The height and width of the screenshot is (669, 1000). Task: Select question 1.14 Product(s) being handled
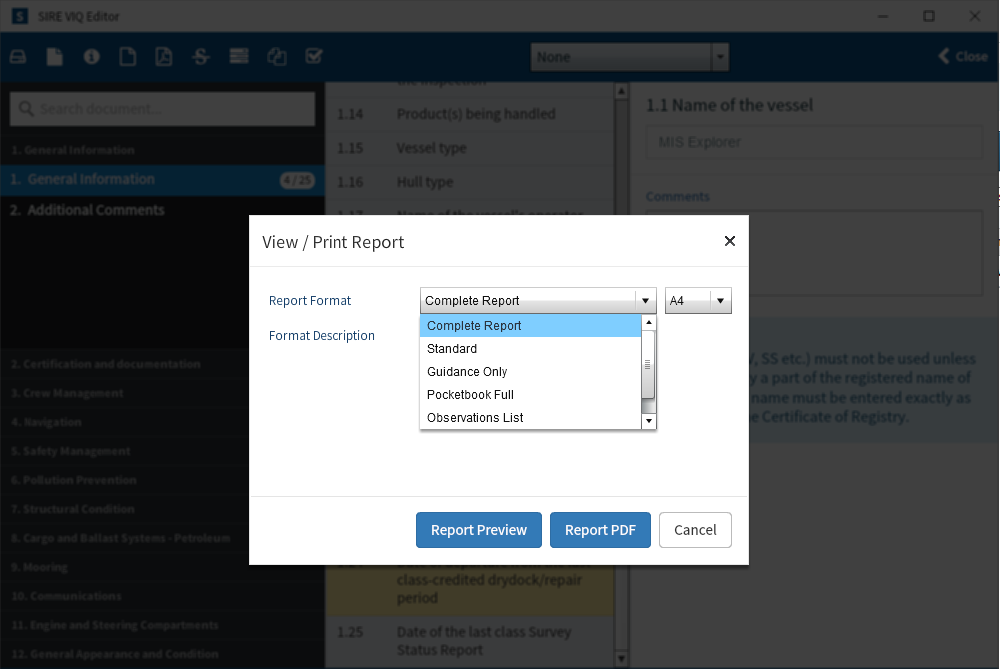[470, 114]
